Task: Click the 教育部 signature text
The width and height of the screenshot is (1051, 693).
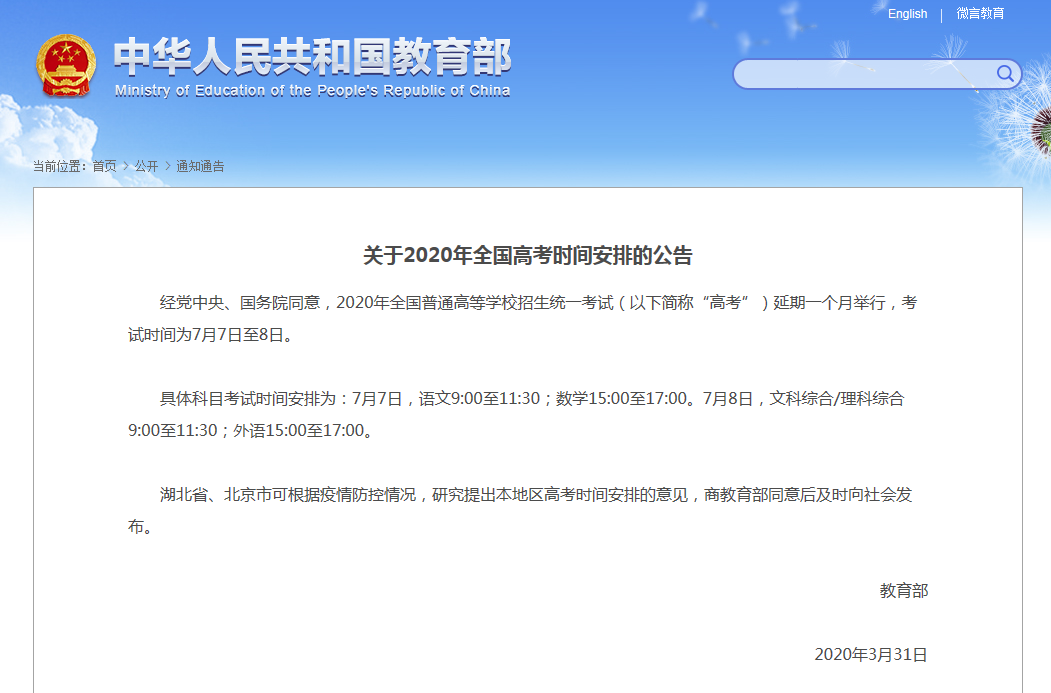Action: pyautogui.click(x=903, y=591)
